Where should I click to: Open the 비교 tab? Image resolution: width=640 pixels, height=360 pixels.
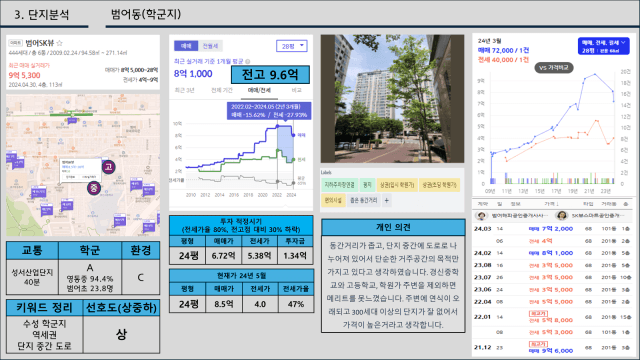296,90
